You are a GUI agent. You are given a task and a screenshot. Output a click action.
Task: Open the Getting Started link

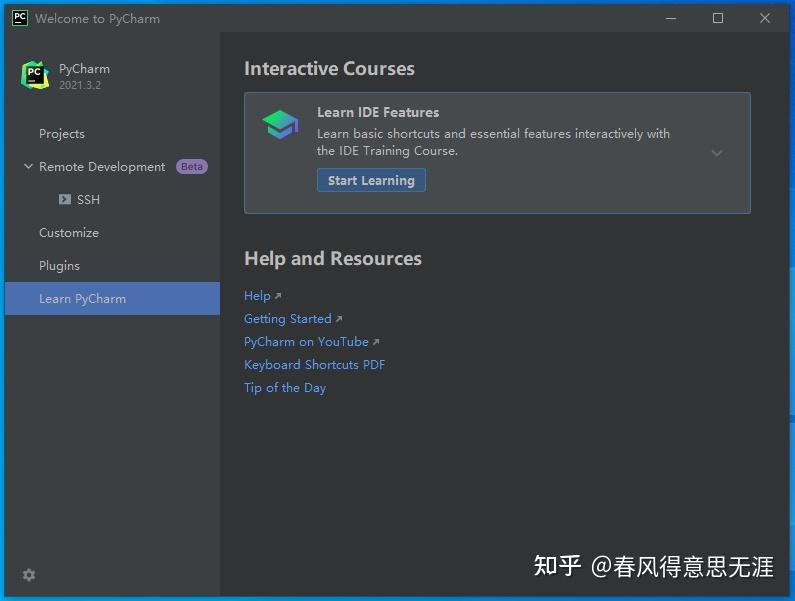click(x=287, y=319)
